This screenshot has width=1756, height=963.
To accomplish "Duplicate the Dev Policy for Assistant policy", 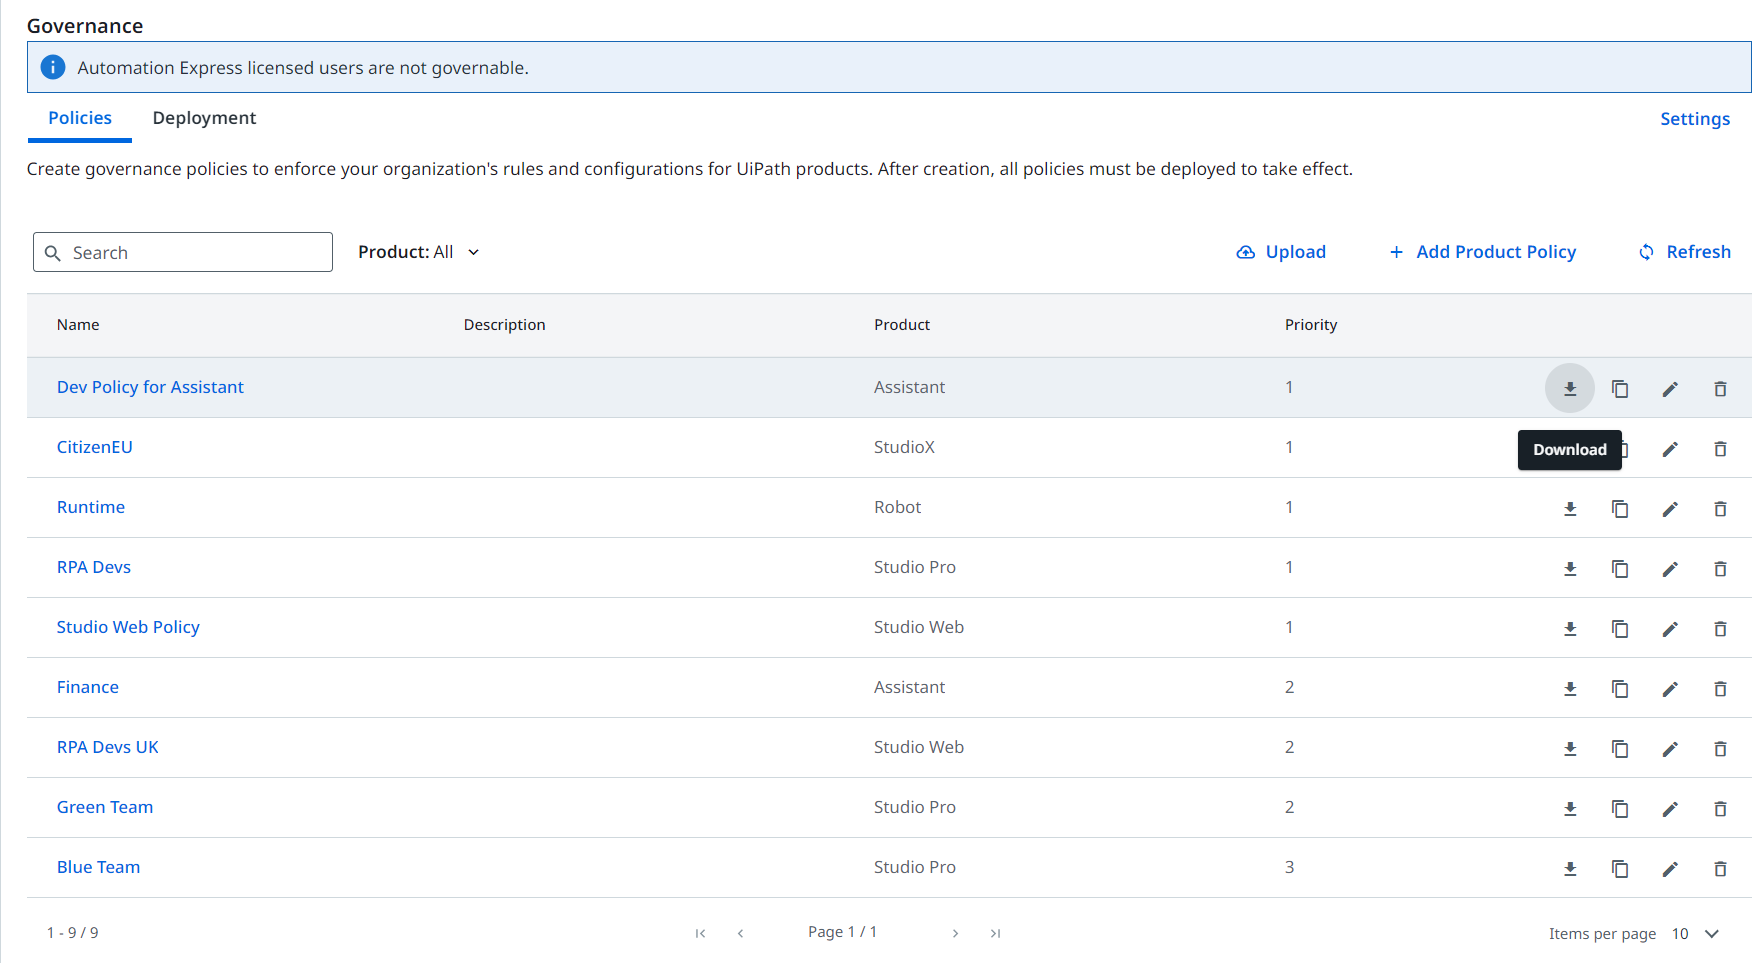I will [1620, 388].
